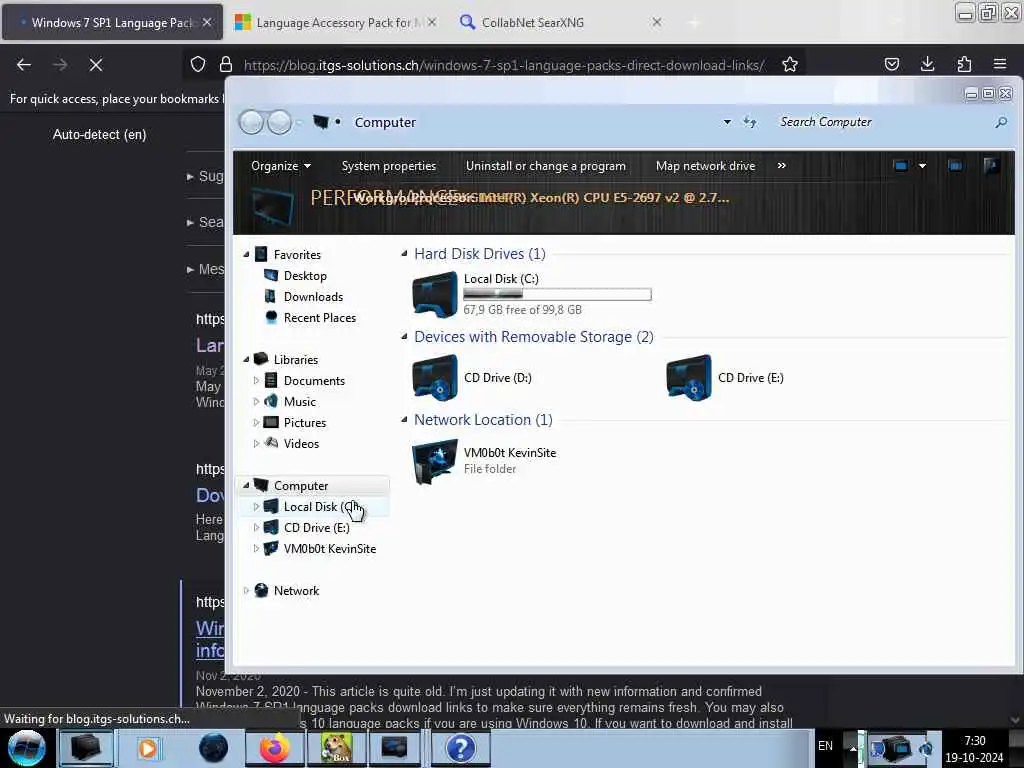Expand the Documents library node
Viewport: 1024px width, 768px height.
click(256, 380)
